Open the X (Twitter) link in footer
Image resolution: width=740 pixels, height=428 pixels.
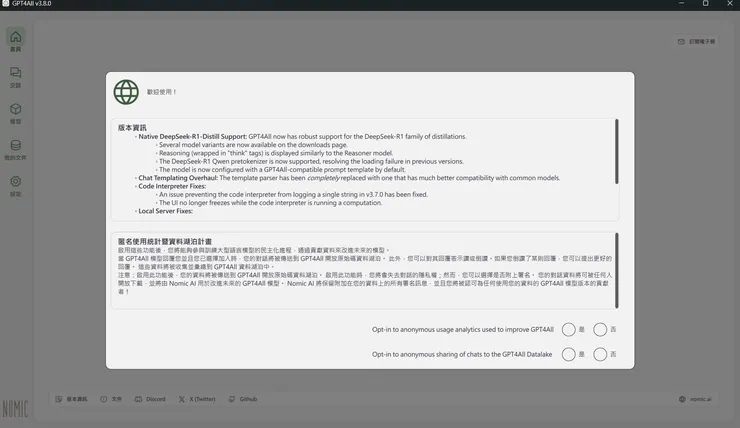pos(197,399)
